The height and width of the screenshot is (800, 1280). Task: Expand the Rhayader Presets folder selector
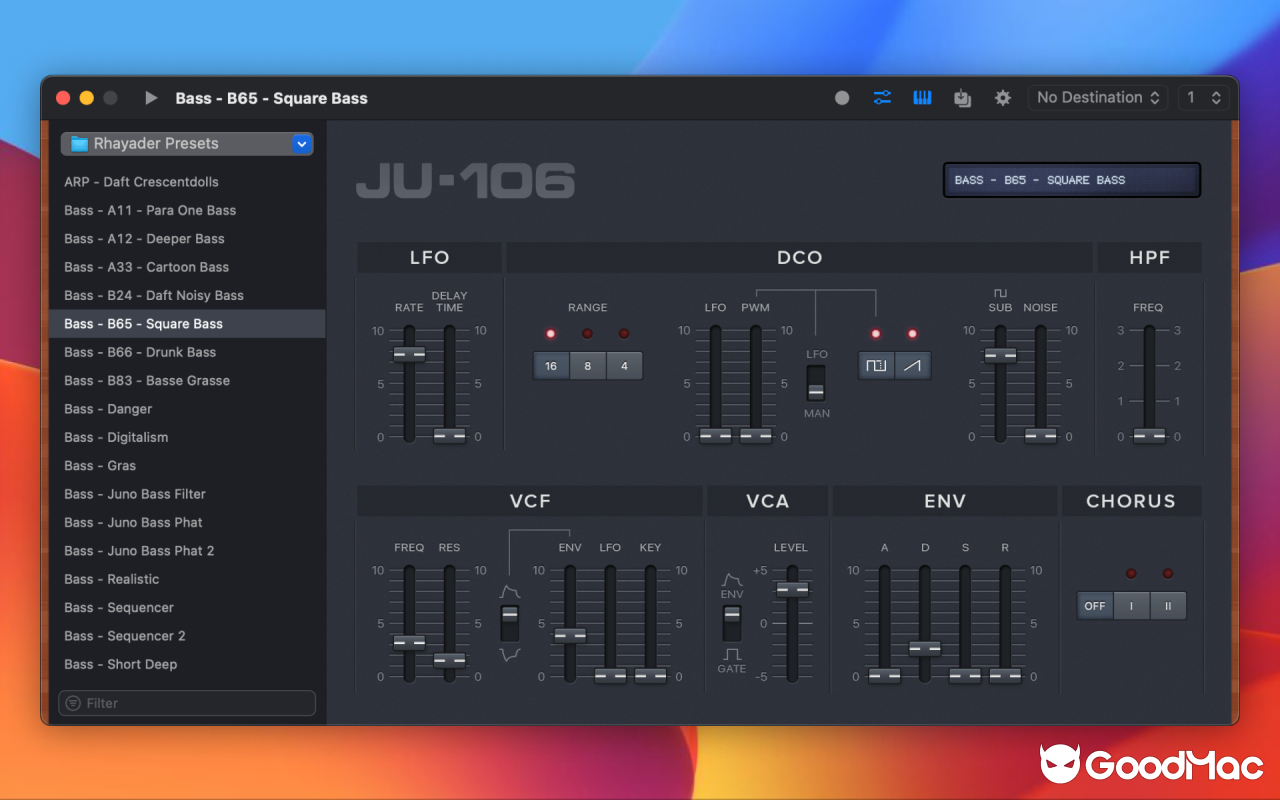(x=301, y=143)
